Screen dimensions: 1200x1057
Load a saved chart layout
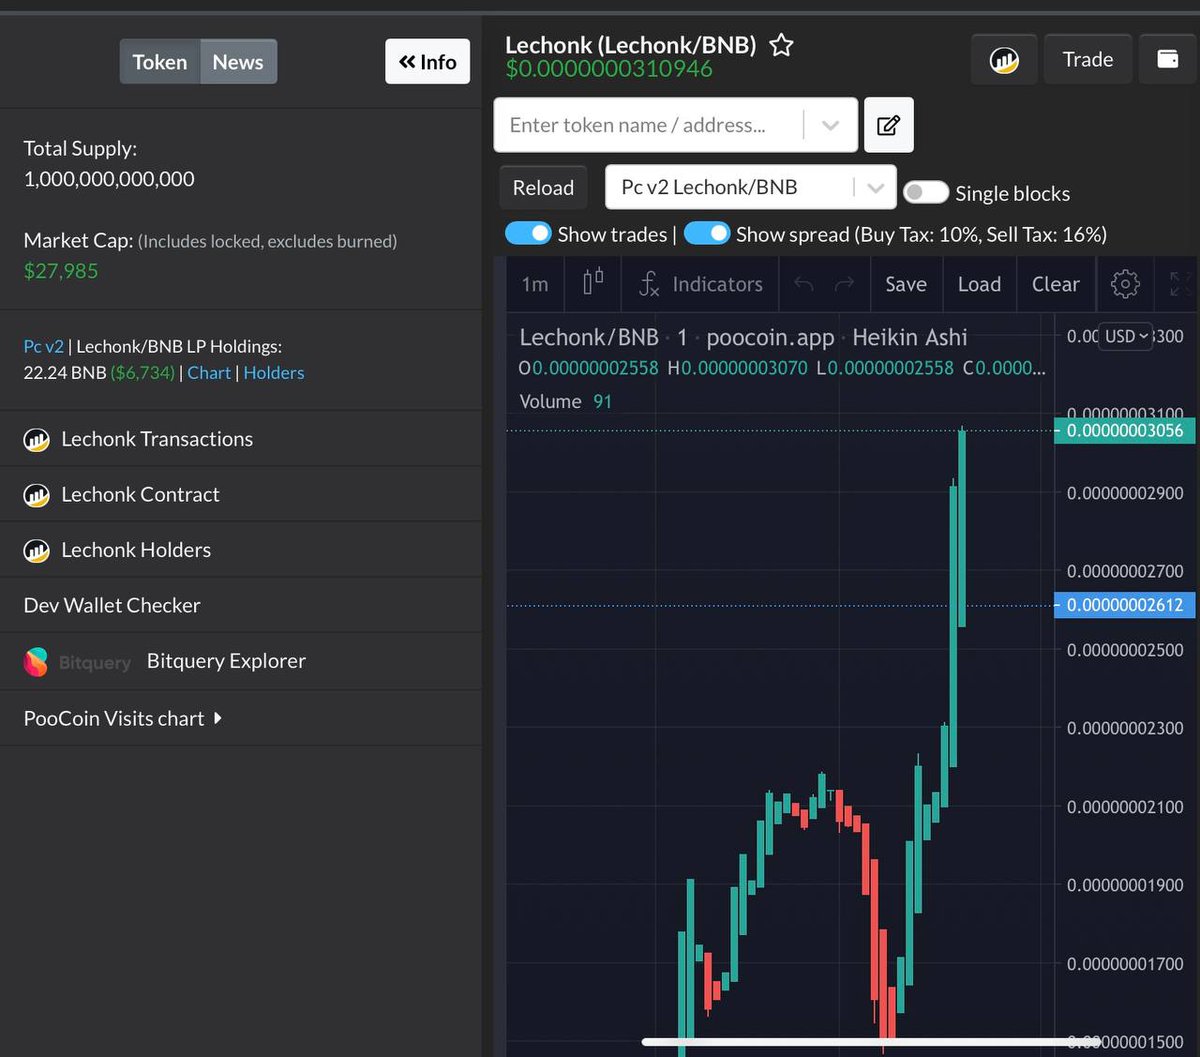[x=979, y=284]
